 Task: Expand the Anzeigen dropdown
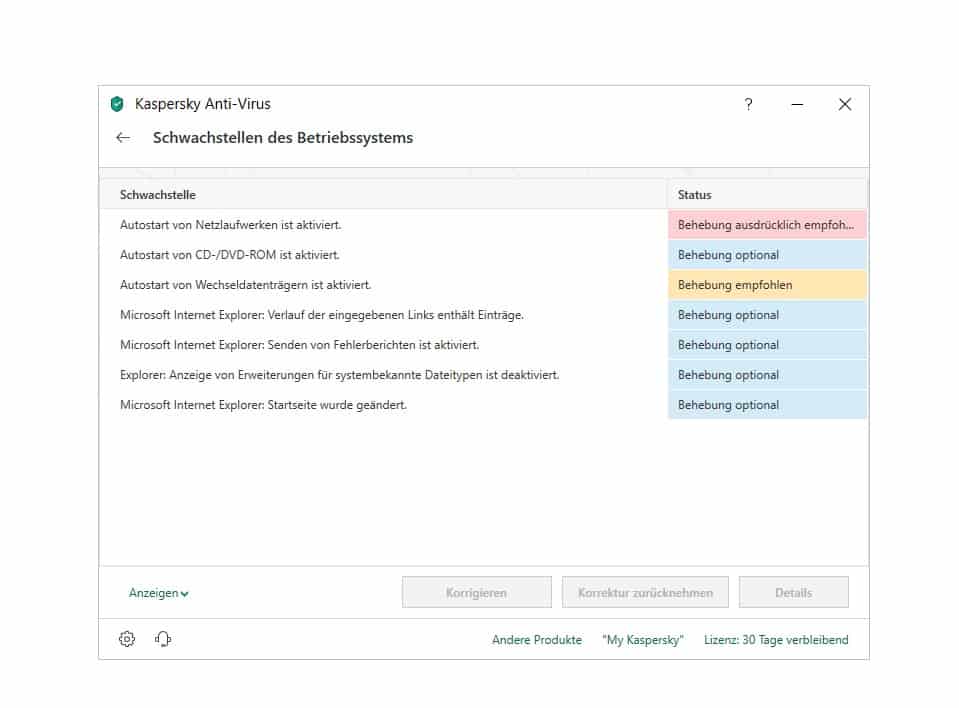(x=158, y=593)
